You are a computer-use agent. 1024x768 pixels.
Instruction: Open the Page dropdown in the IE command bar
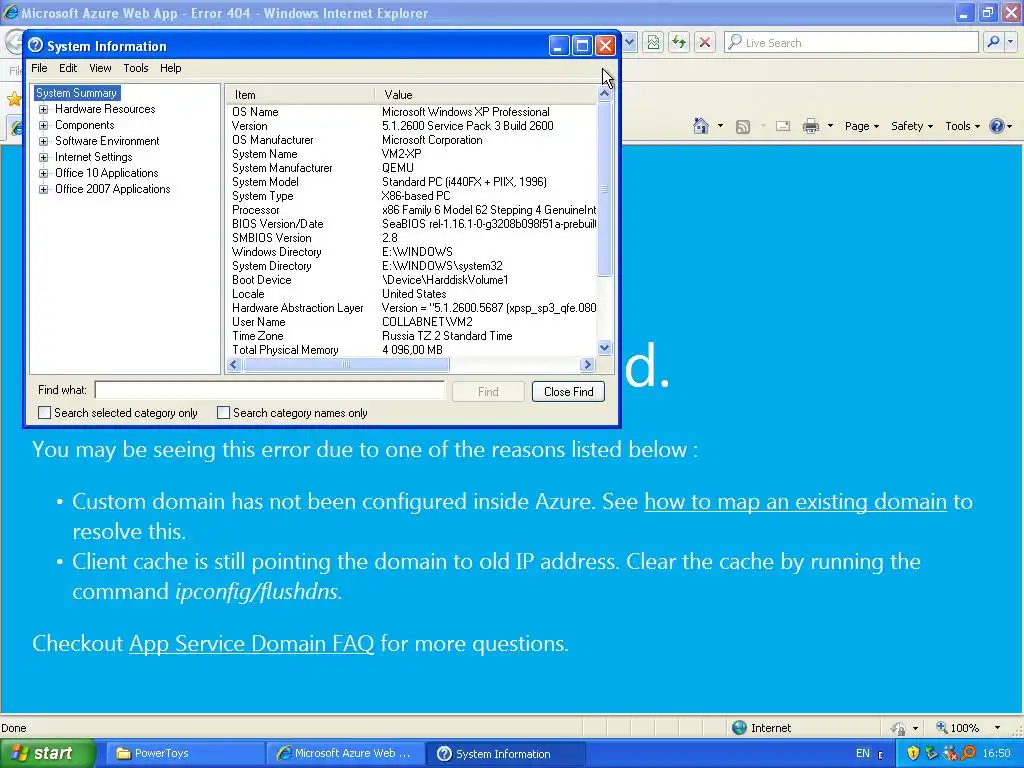pyautogui.click(x=861, y=126)
